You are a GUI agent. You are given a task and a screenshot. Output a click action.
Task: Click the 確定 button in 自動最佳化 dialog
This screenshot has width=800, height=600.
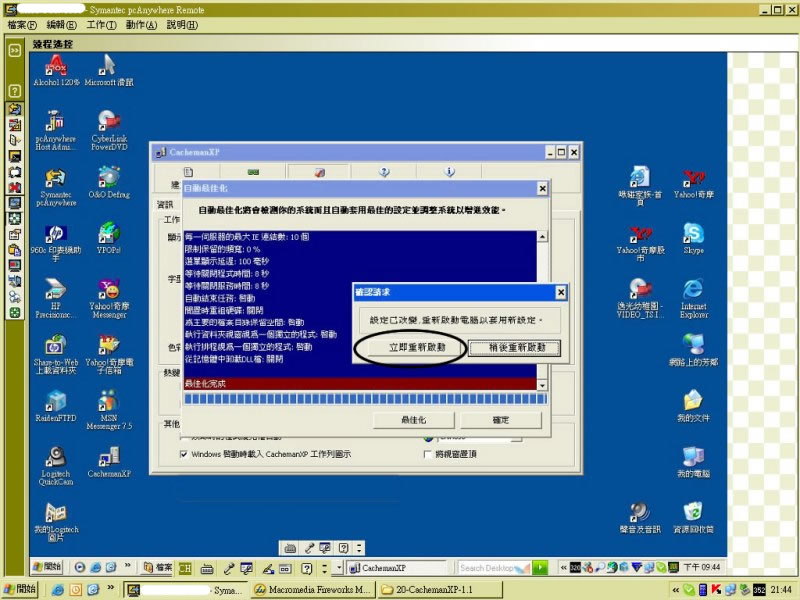[501, 420]
